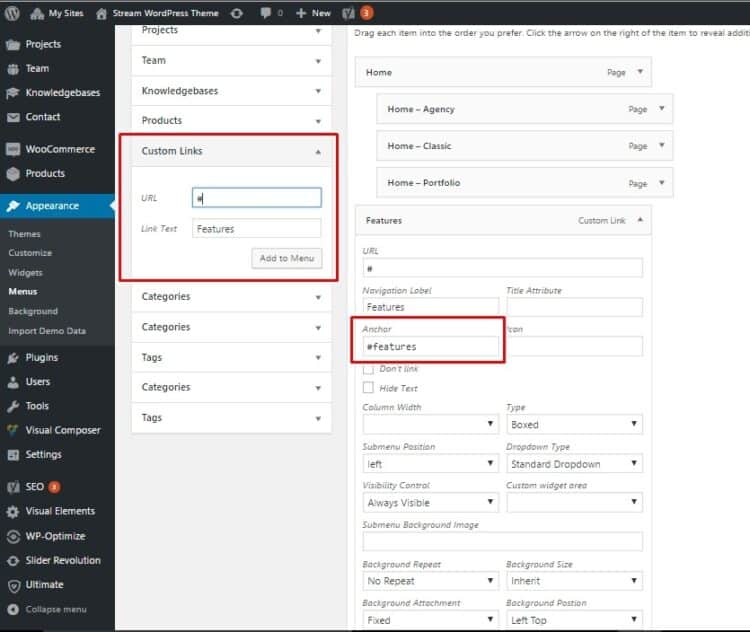Image resolution: width=750 pixels, height=632 pixels.
Task: Click the Anchor input field
Action: pos(430,347)
